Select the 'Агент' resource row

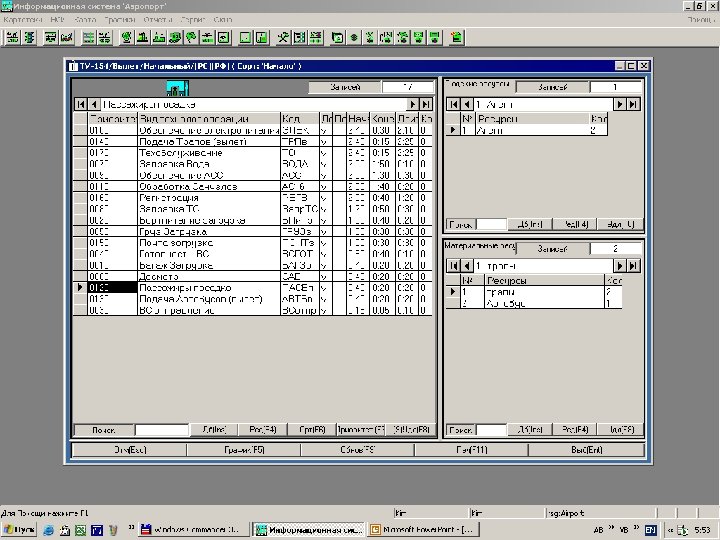coord(527,130)
